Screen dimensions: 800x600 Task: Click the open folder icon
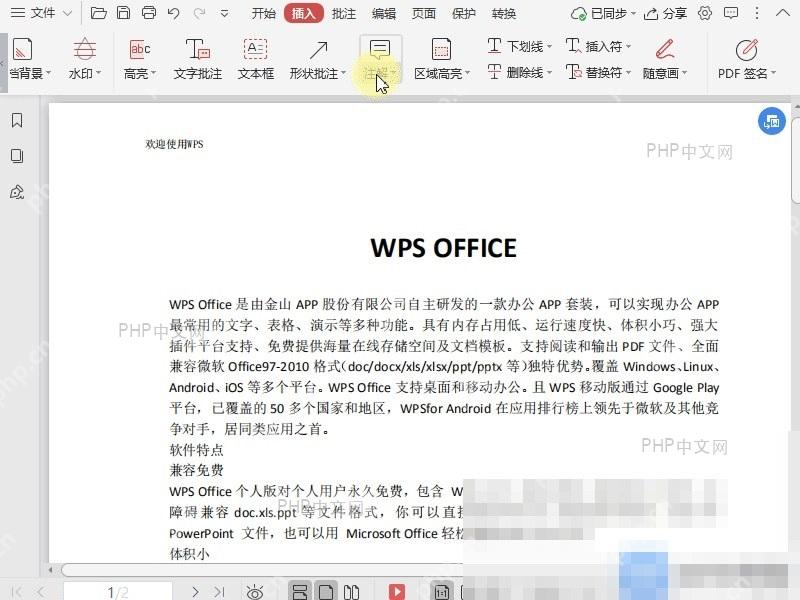click(x=98, y=13)
